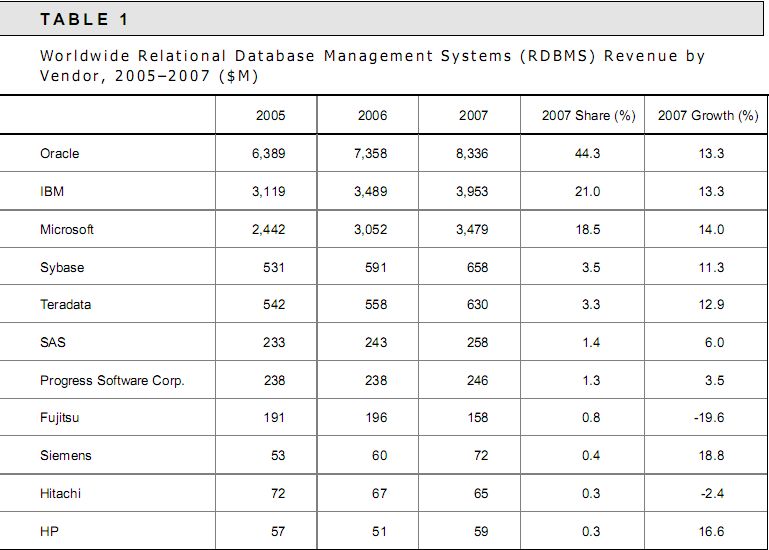Select Teradata's 2007 value '630'
Image resolution: width=769 pixels, height=550 pixels.
(x=478, y=305)
